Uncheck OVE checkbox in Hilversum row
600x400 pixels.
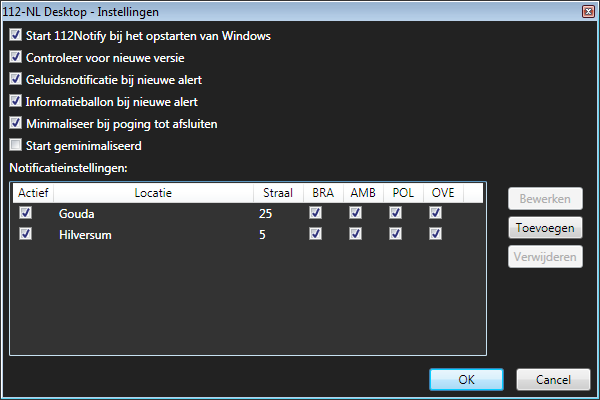435,233
